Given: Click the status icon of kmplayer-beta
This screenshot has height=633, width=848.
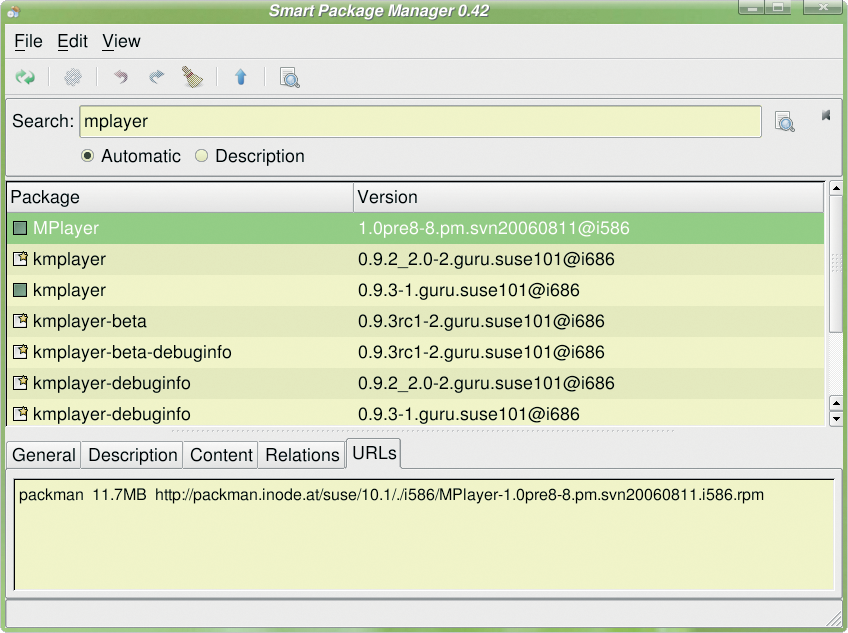Looking at the screenshot, I should 20,321.
